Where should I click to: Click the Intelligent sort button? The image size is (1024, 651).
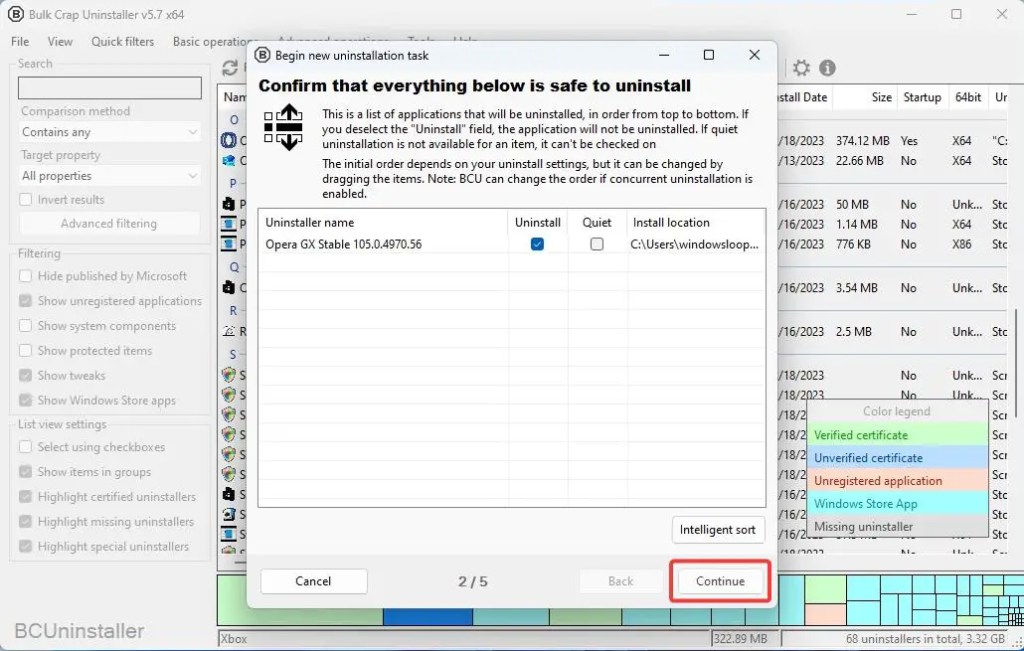pos(718,530)
